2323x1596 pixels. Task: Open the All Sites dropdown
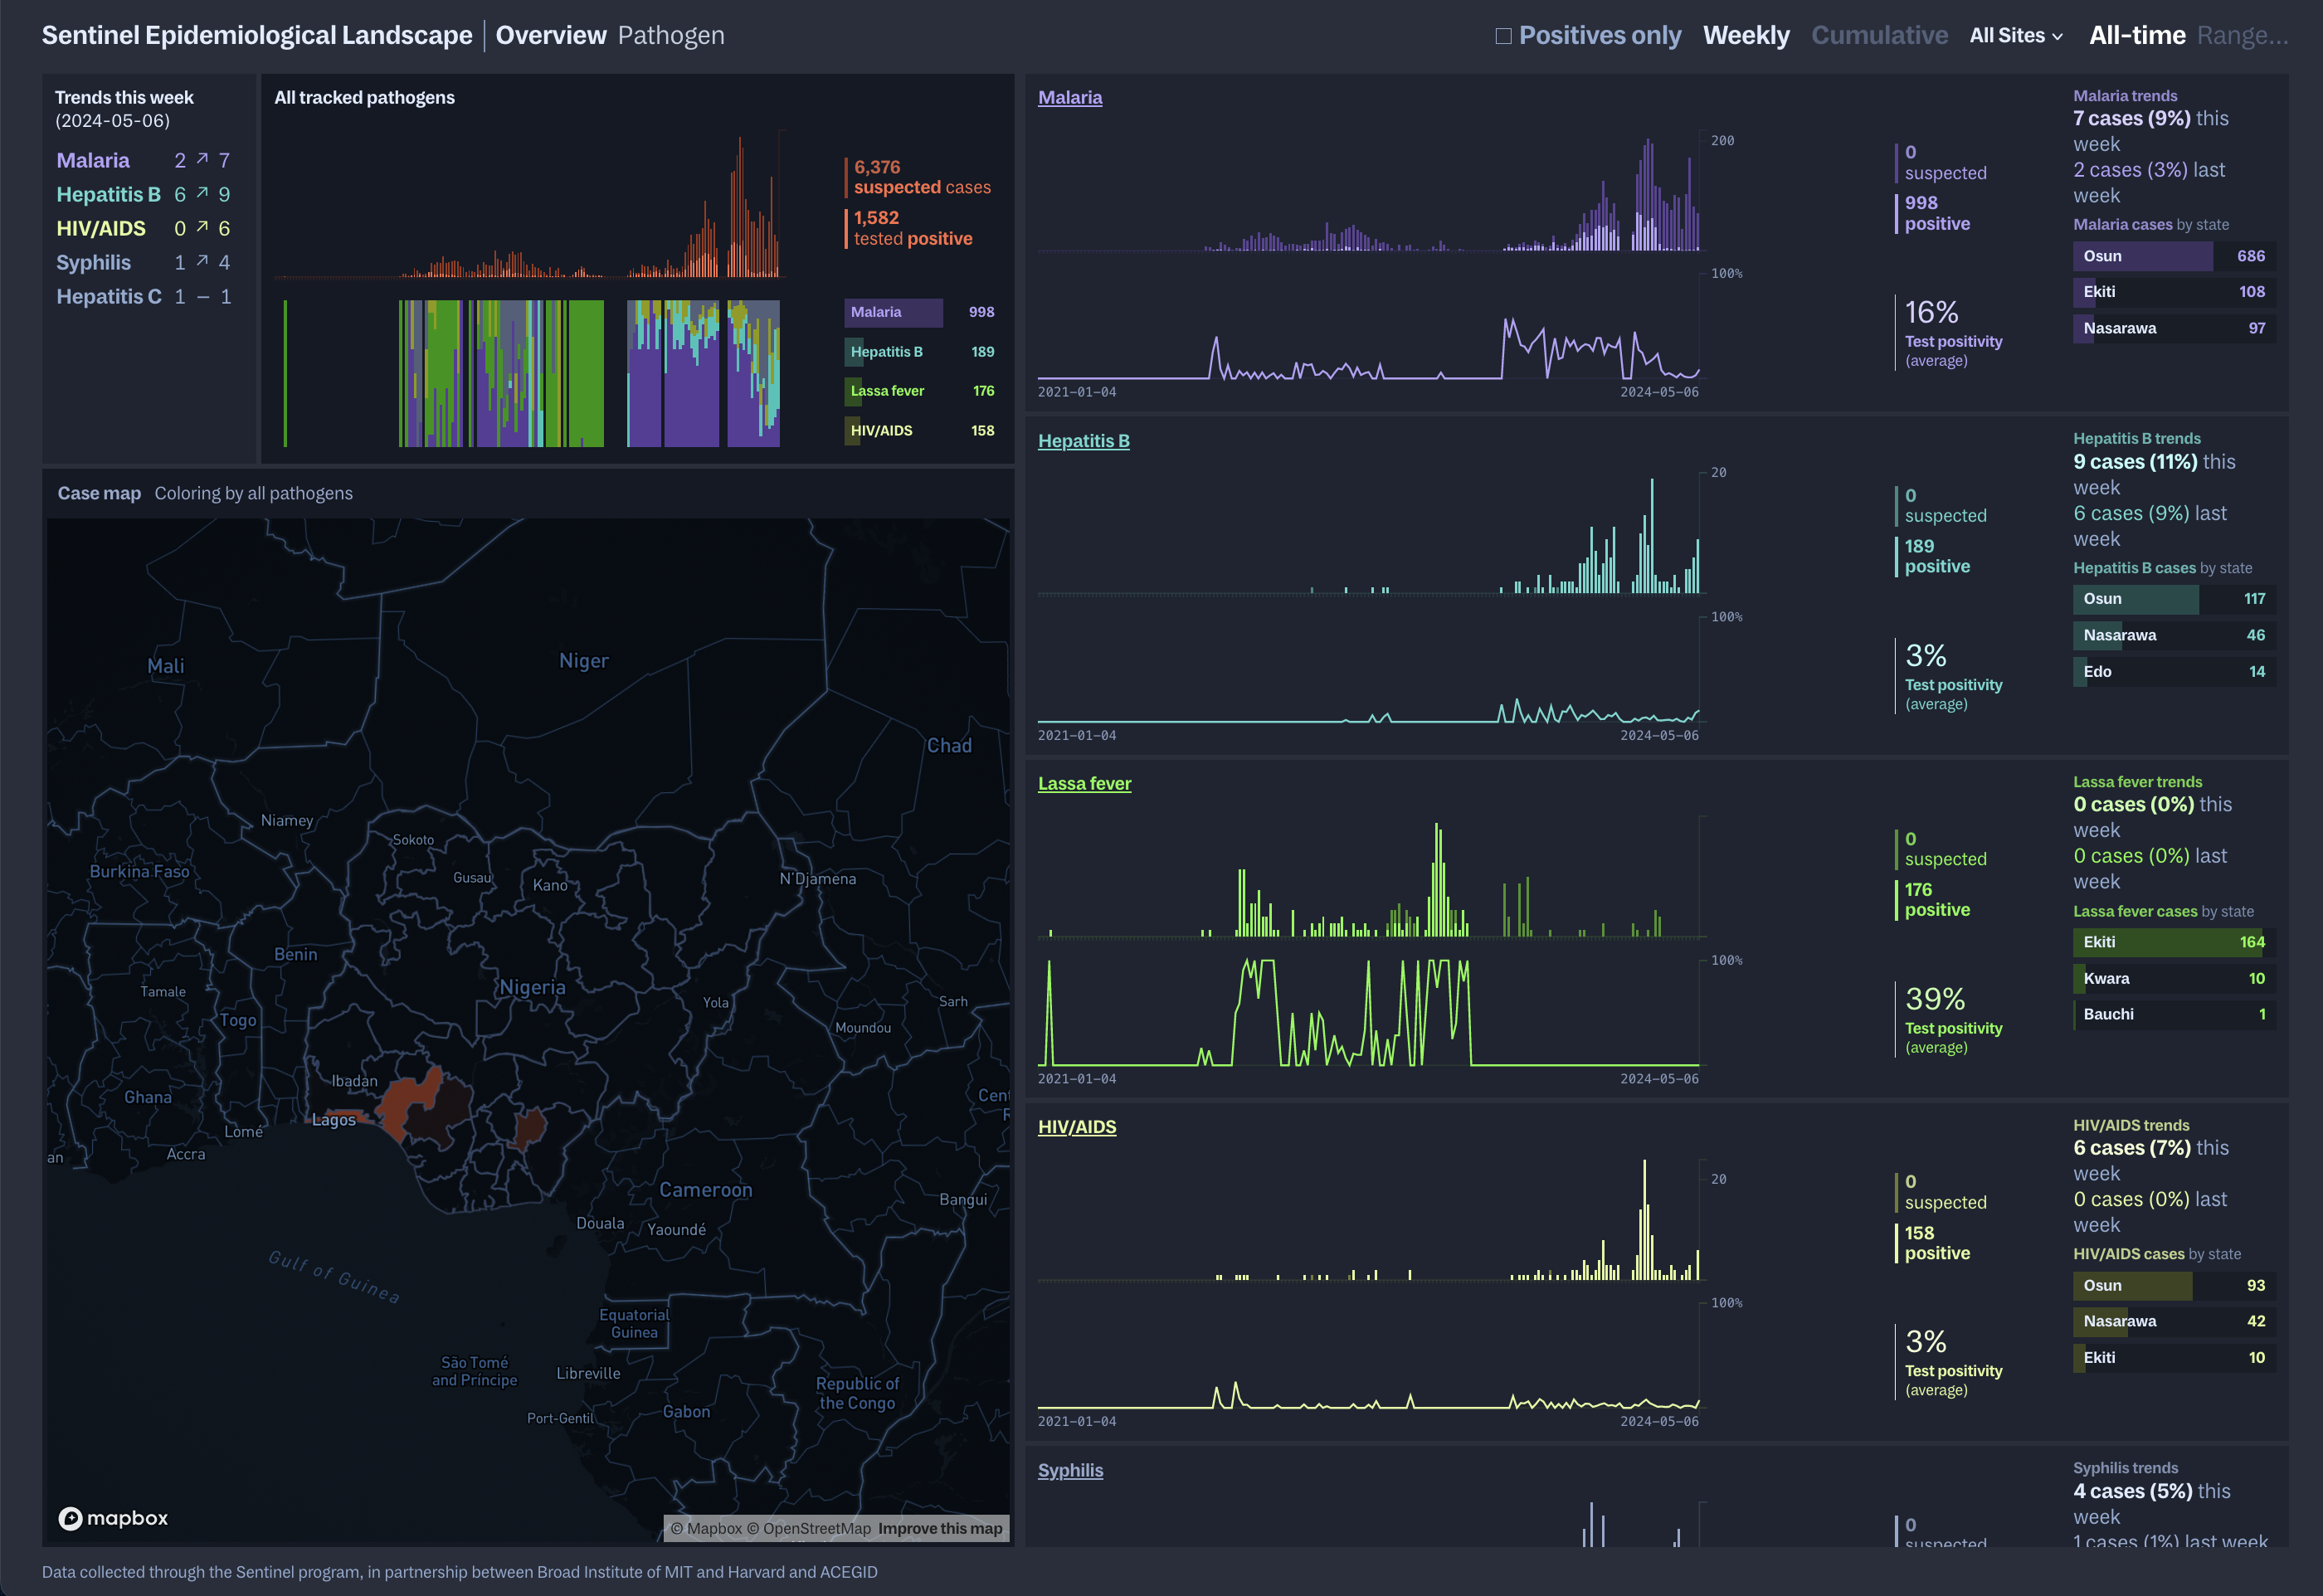[2016, 35]
